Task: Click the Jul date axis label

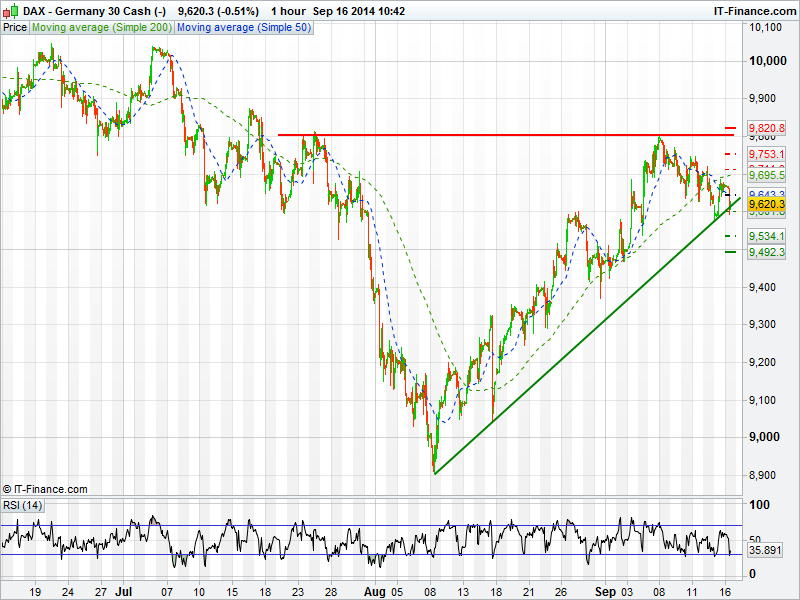Action: tap(123, 591)
